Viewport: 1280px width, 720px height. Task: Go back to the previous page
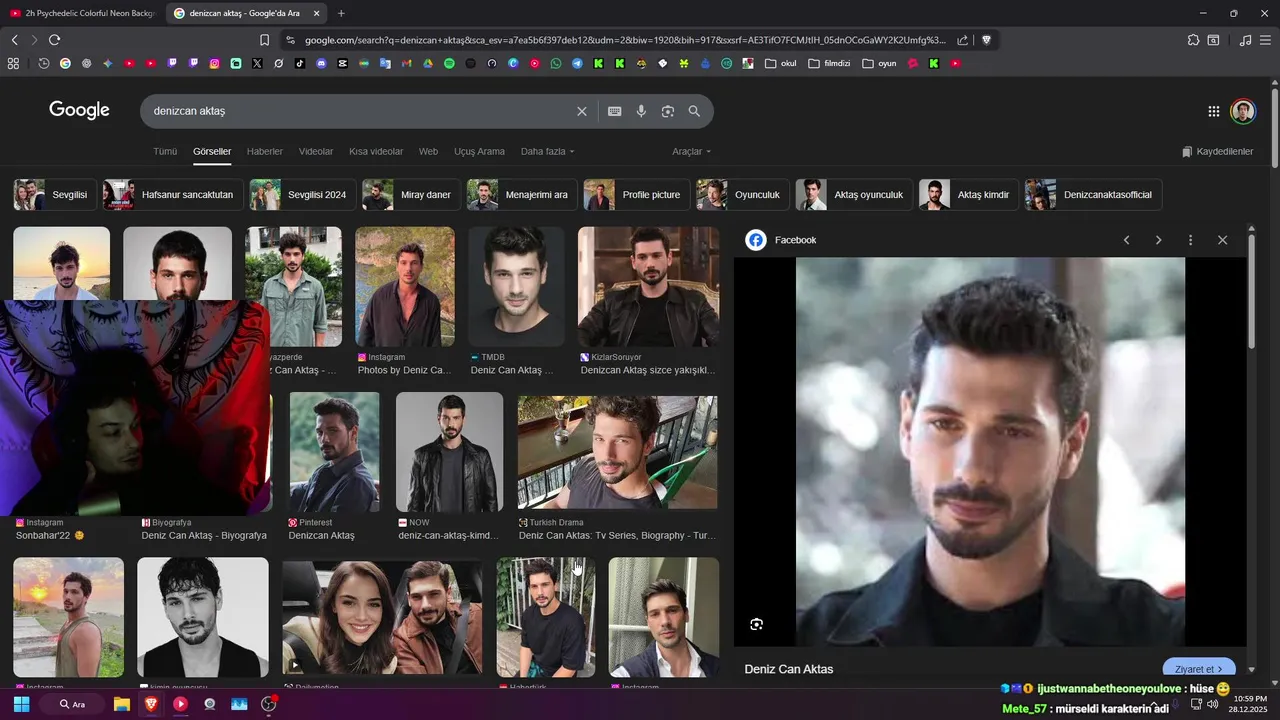click(x=14, y=40)
